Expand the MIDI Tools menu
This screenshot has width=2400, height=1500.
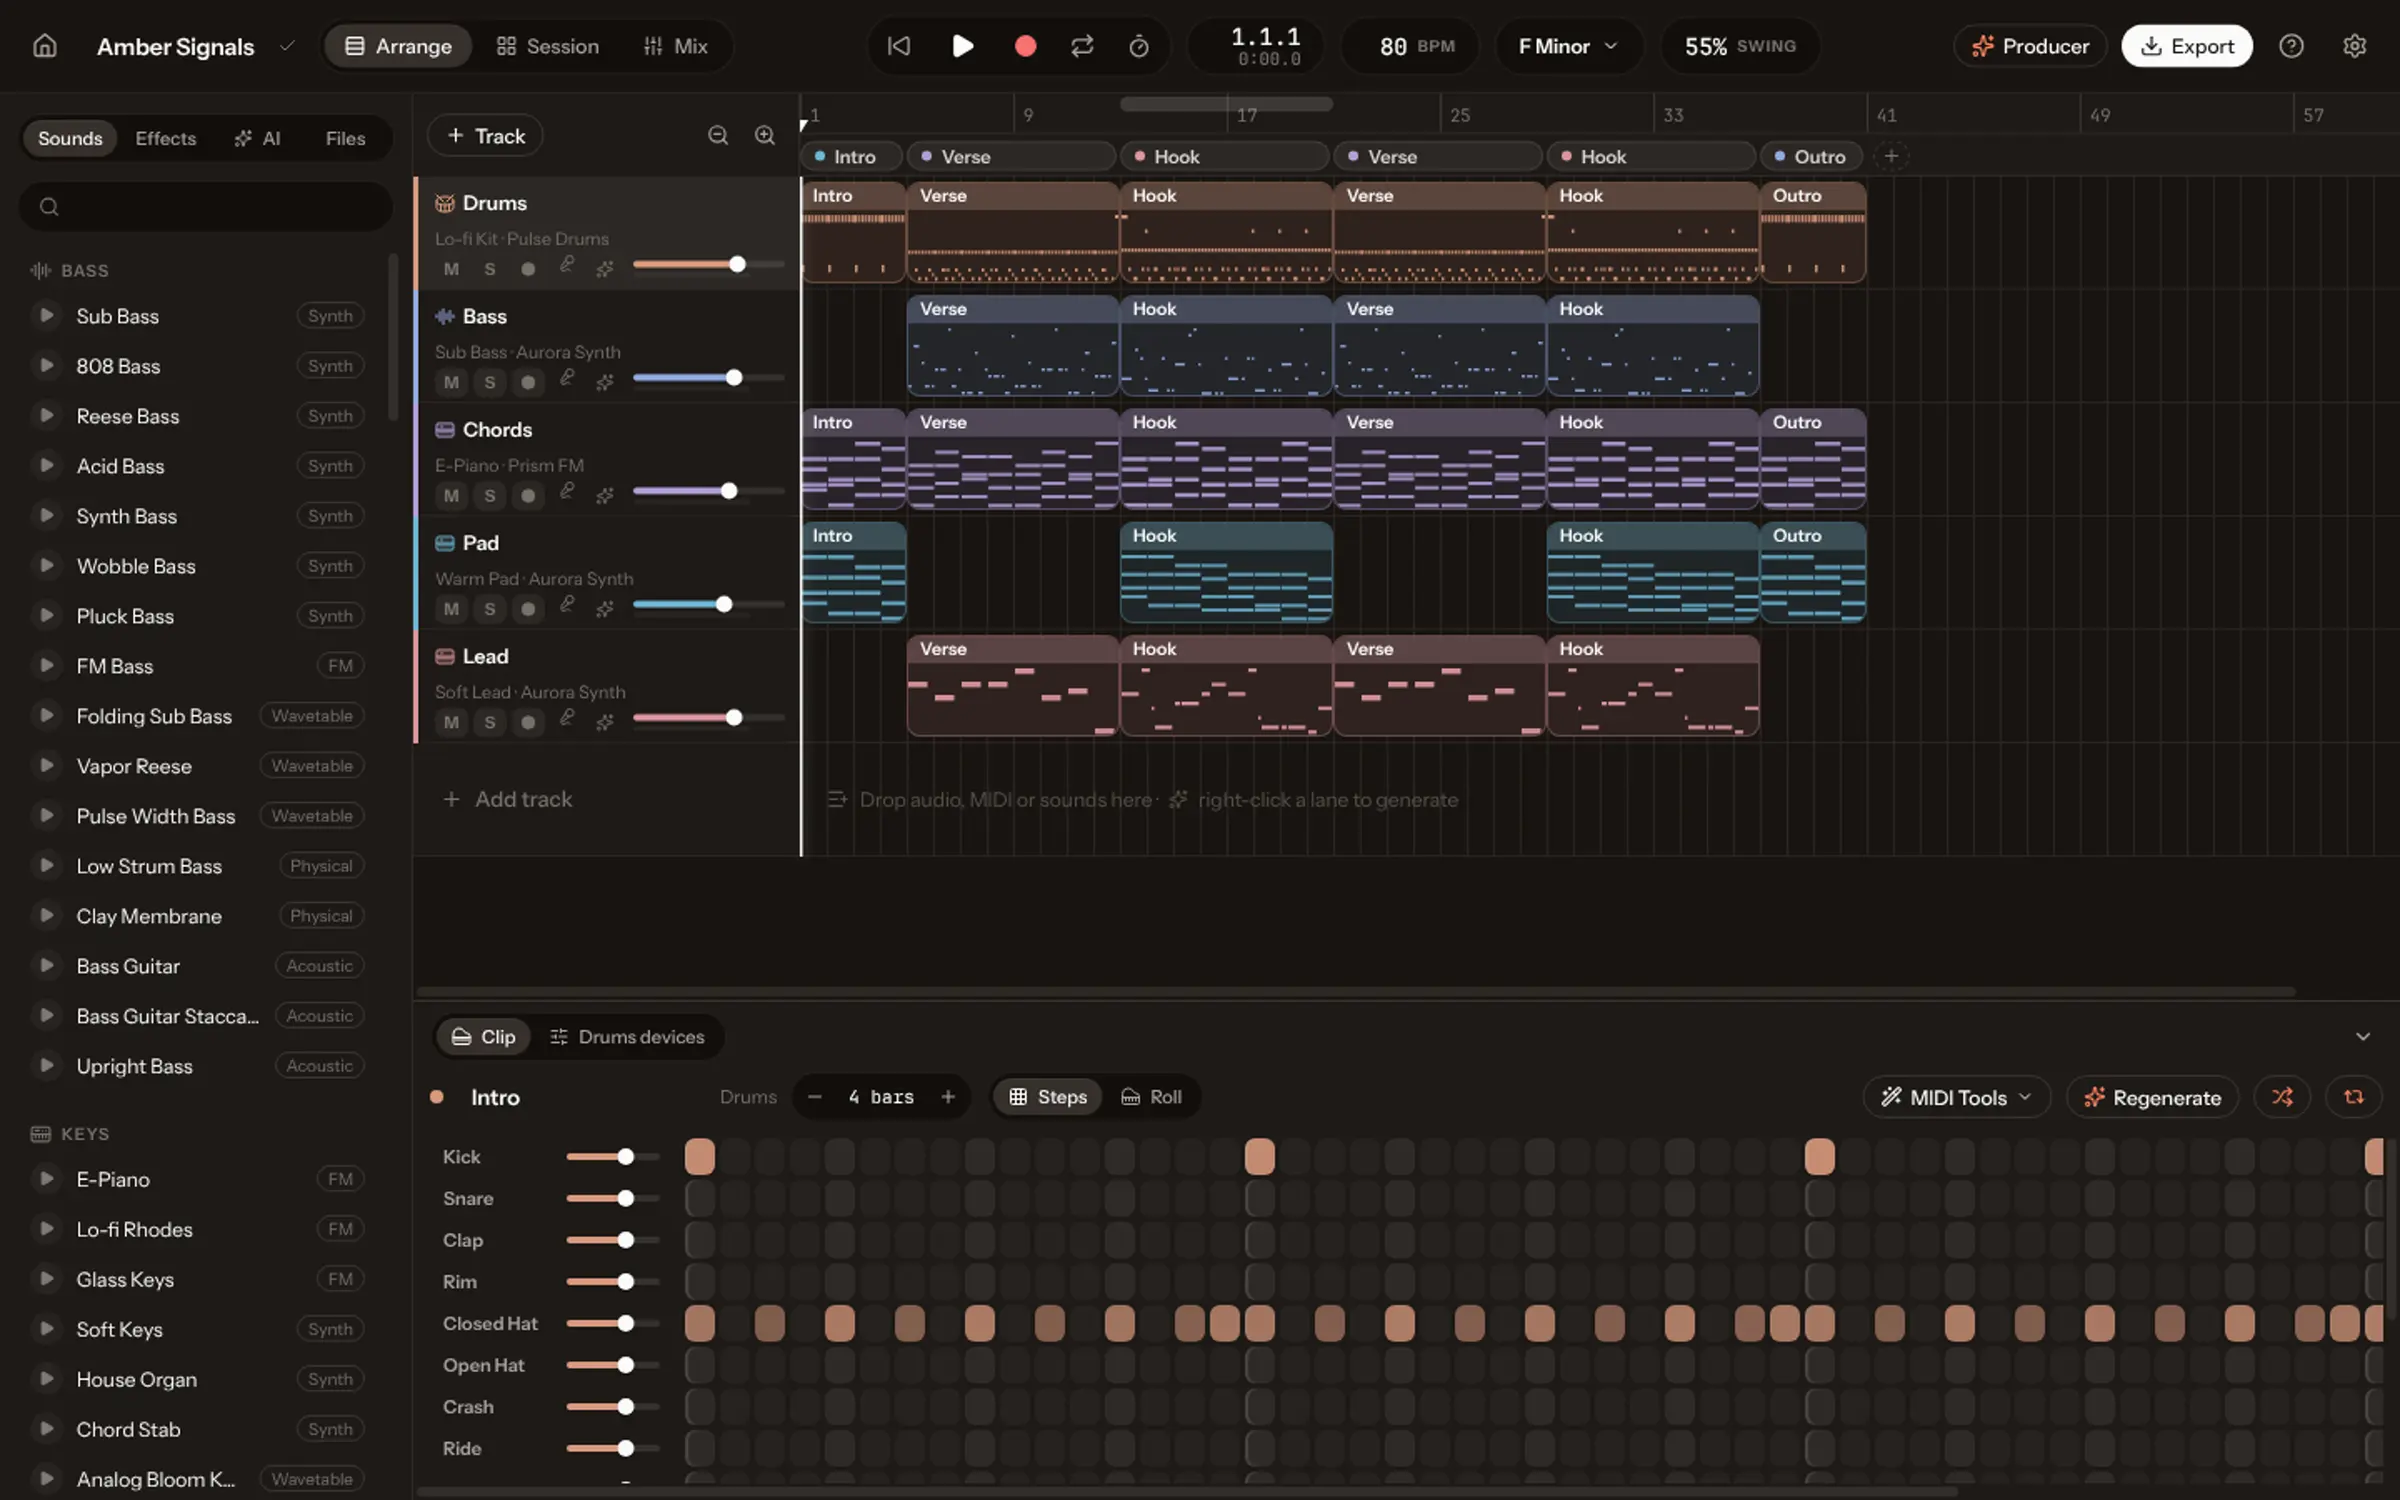point(1957,1097)
